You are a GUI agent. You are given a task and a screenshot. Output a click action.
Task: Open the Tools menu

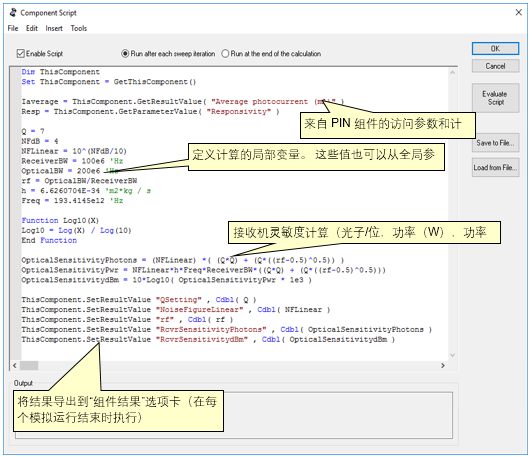pyautogui.click(x=79, y=28)
